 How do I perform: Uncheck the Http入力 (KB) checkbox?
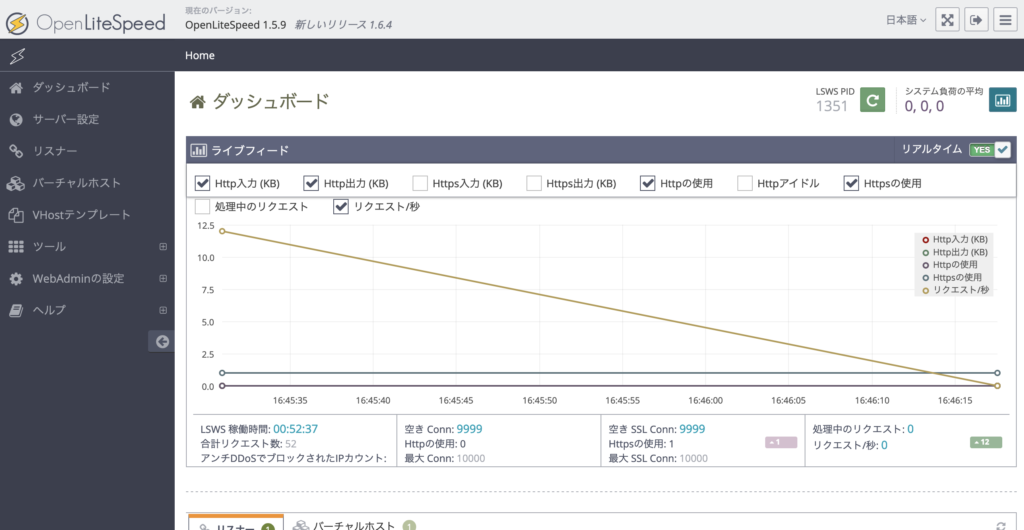tap(203, 183)
